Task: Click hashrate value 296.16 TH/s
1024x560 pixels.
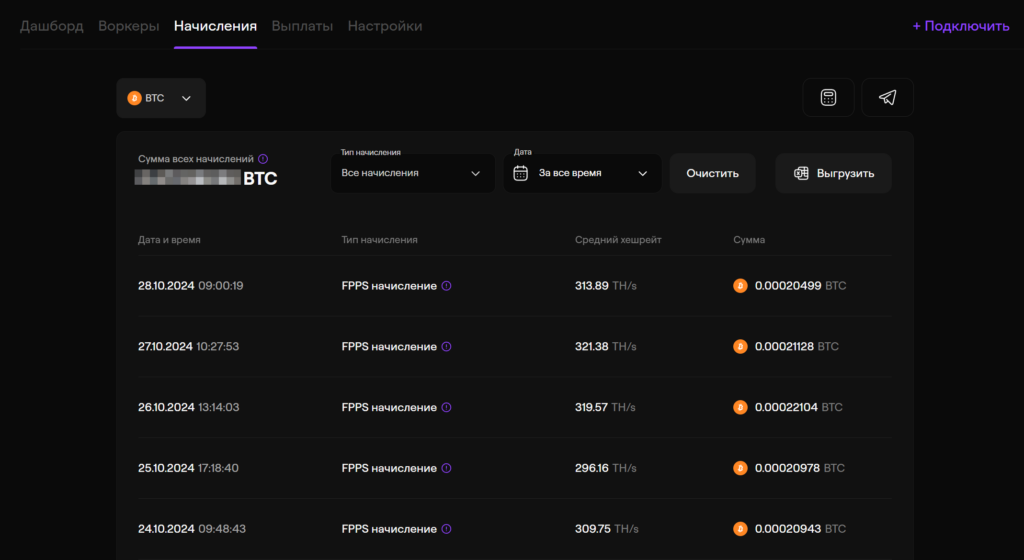Action: click(605, 468)
